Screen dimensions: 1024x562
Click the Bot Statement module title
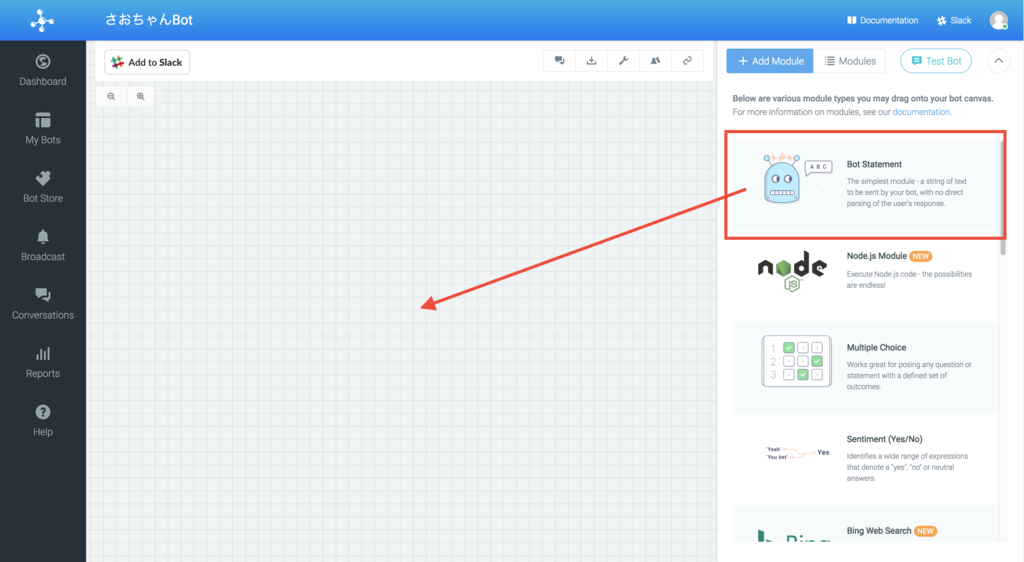[x=874, y=164]
